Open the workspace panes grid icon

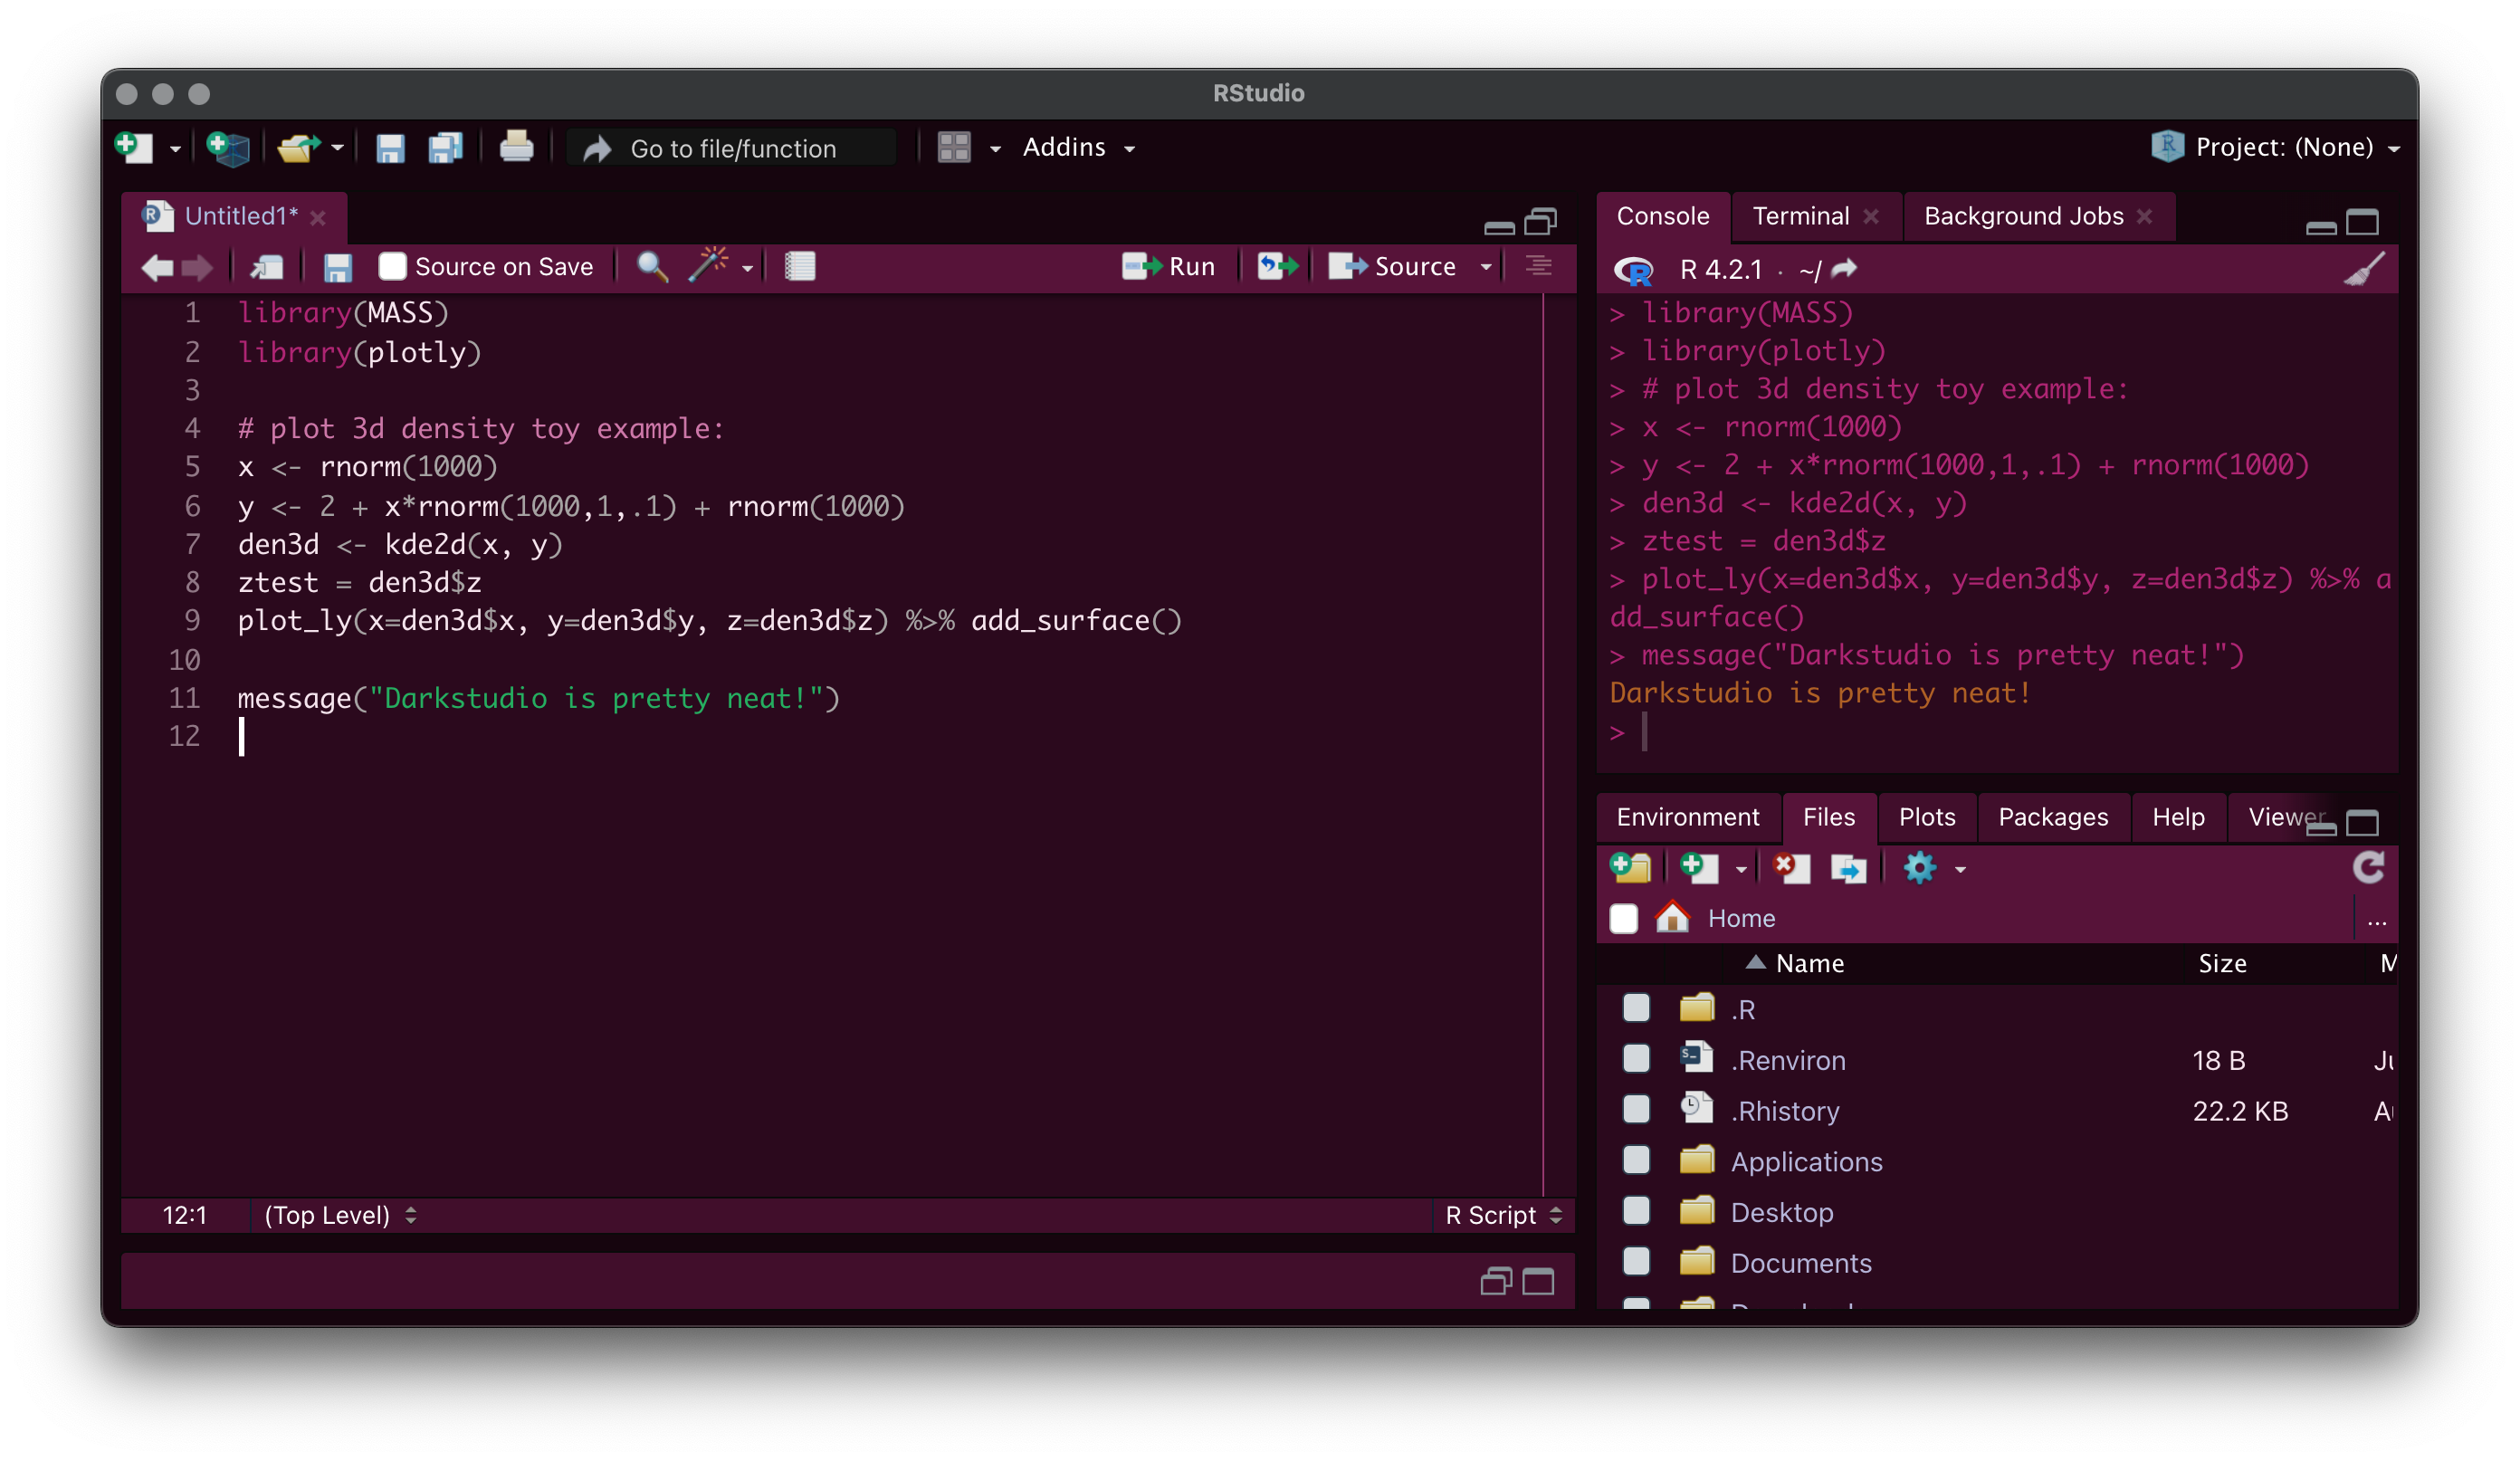click(954, 147)
